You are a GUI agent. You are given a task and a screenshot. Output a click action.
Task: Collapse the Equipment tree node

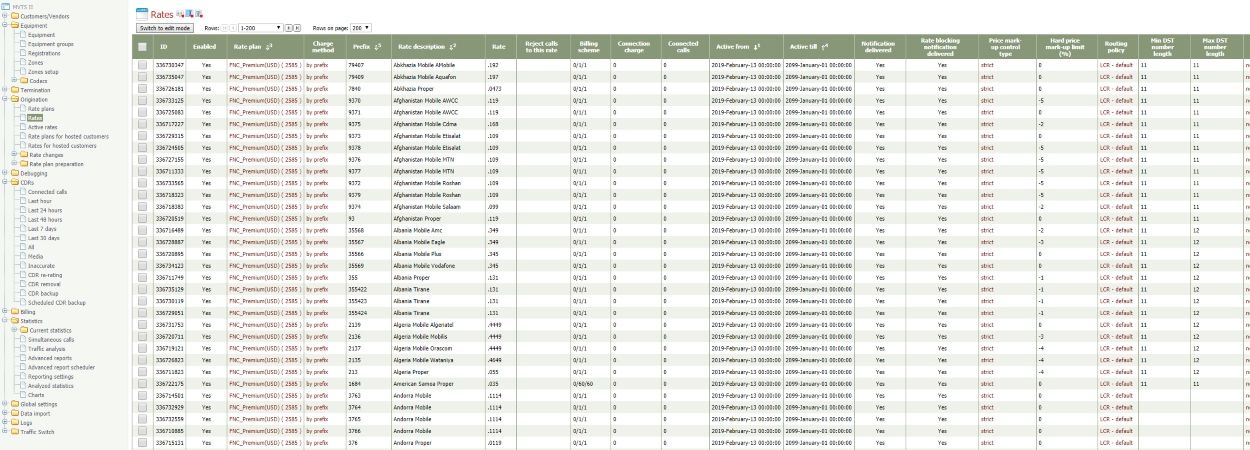[x=5, y=26]
